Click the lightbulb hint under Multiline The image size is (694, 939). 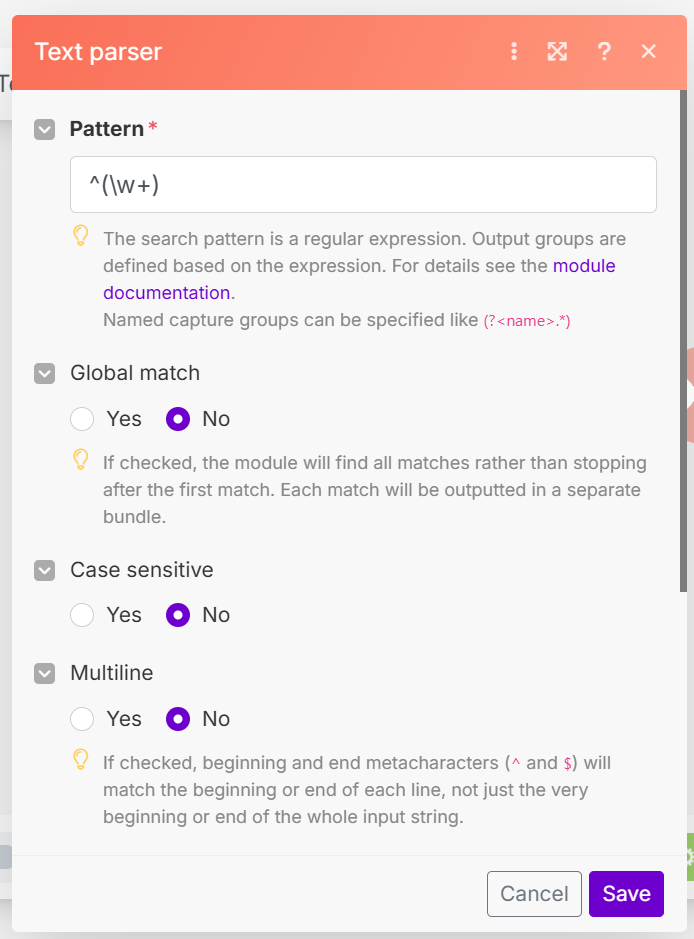click(81, 760)
